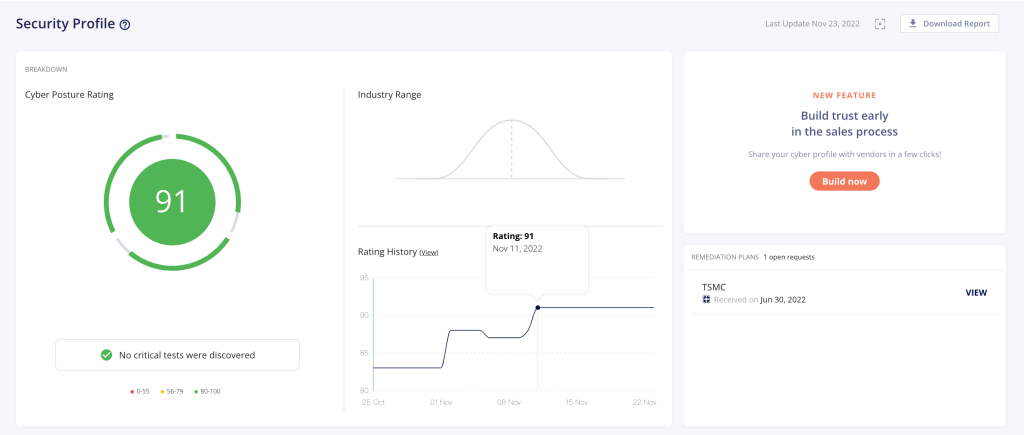Click the yellow 56-79 legend dot

[x=163, y=391]
